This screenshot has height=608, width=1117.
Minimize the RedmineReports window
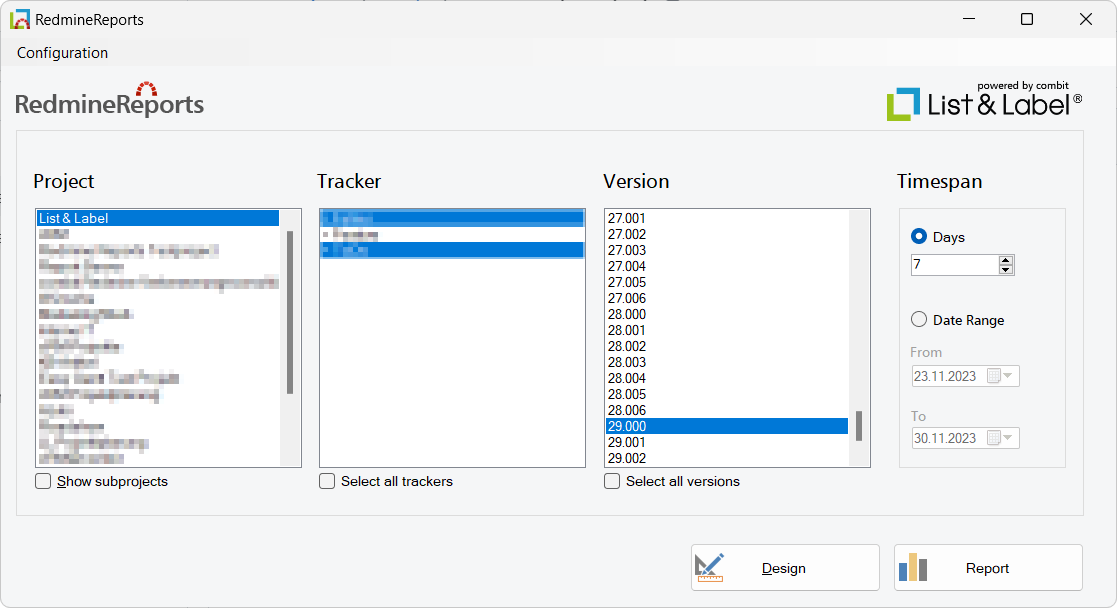969,19
